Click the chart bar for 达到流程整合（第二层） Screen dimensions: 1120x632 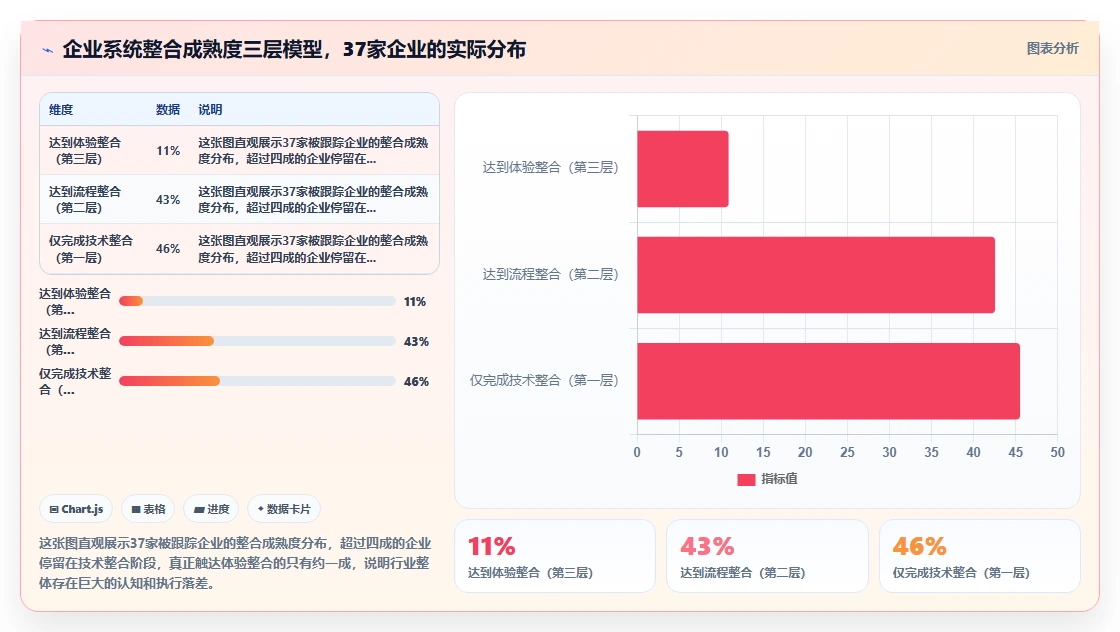point(816,275)
